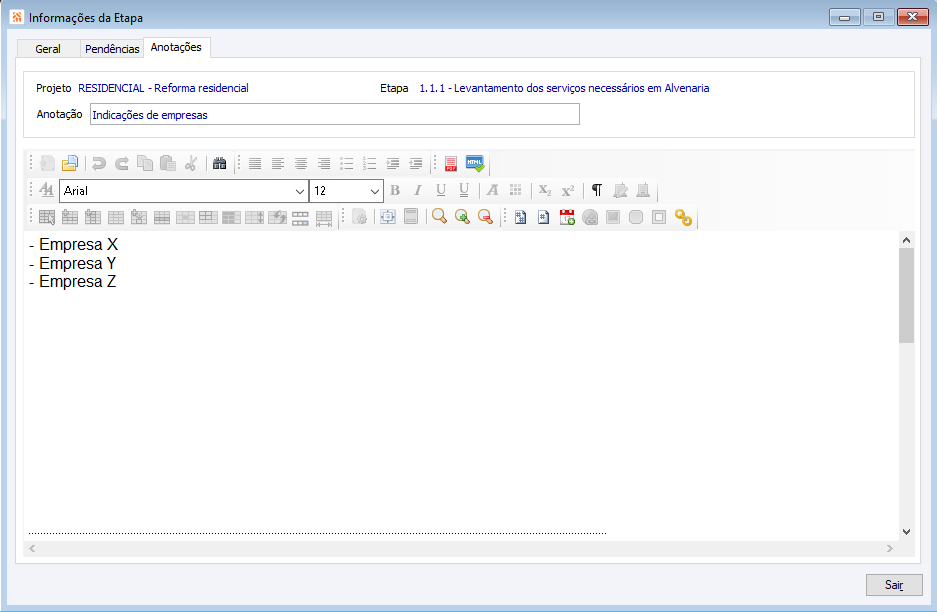
Task: Click the stylized A text effects icon
Action: [x=492, y=191]
